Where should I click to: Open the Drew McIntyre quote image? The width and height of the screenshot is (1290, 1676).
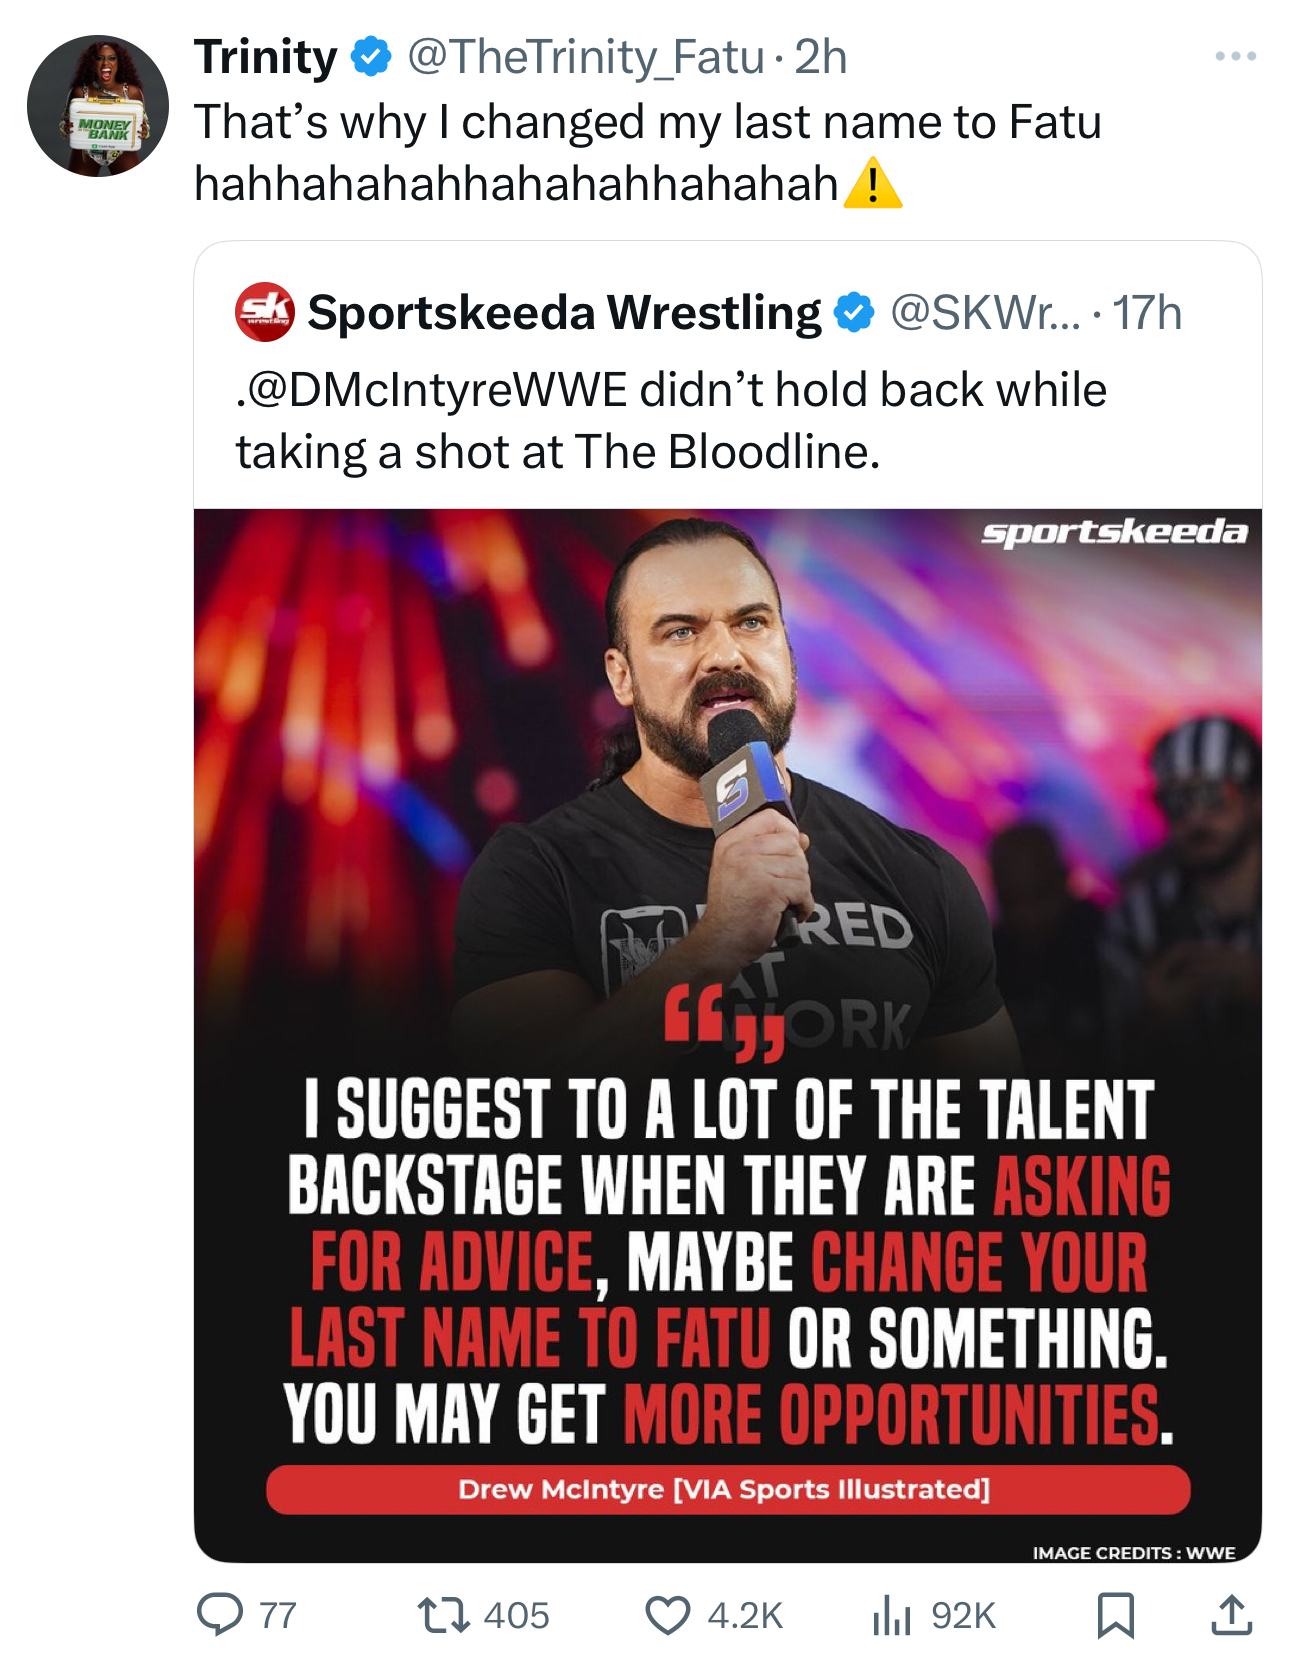coord(727,1035)
